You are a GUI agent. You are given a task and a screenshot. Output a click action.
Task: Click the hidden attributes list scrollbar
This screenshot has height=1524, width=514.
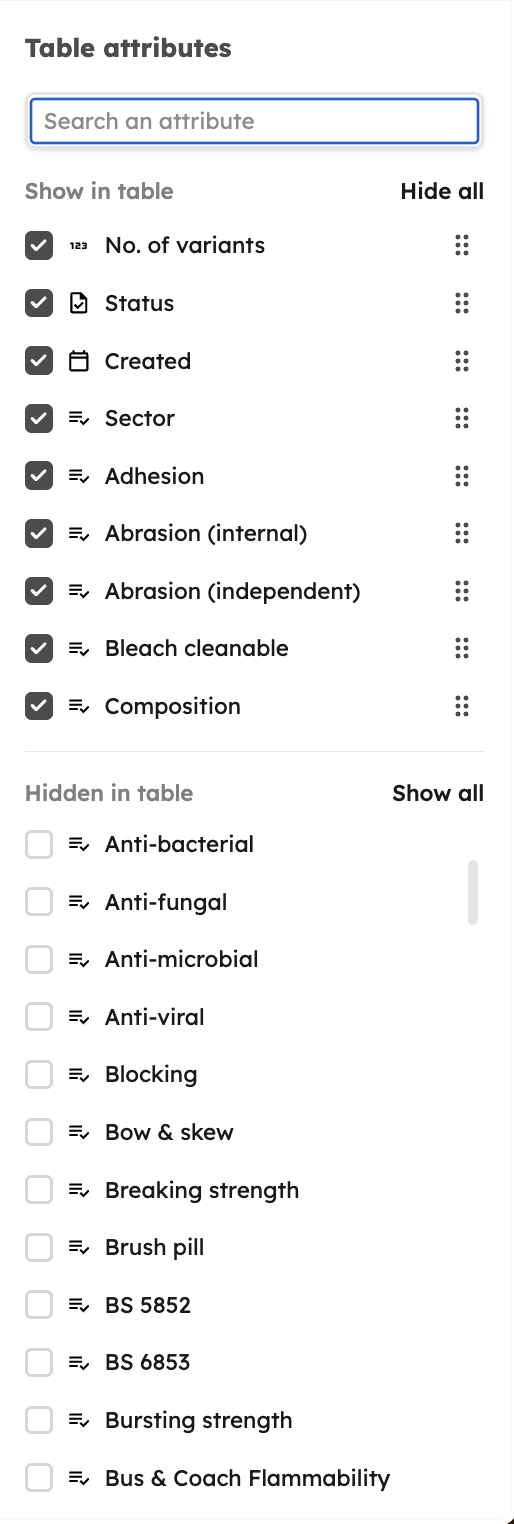473,892
